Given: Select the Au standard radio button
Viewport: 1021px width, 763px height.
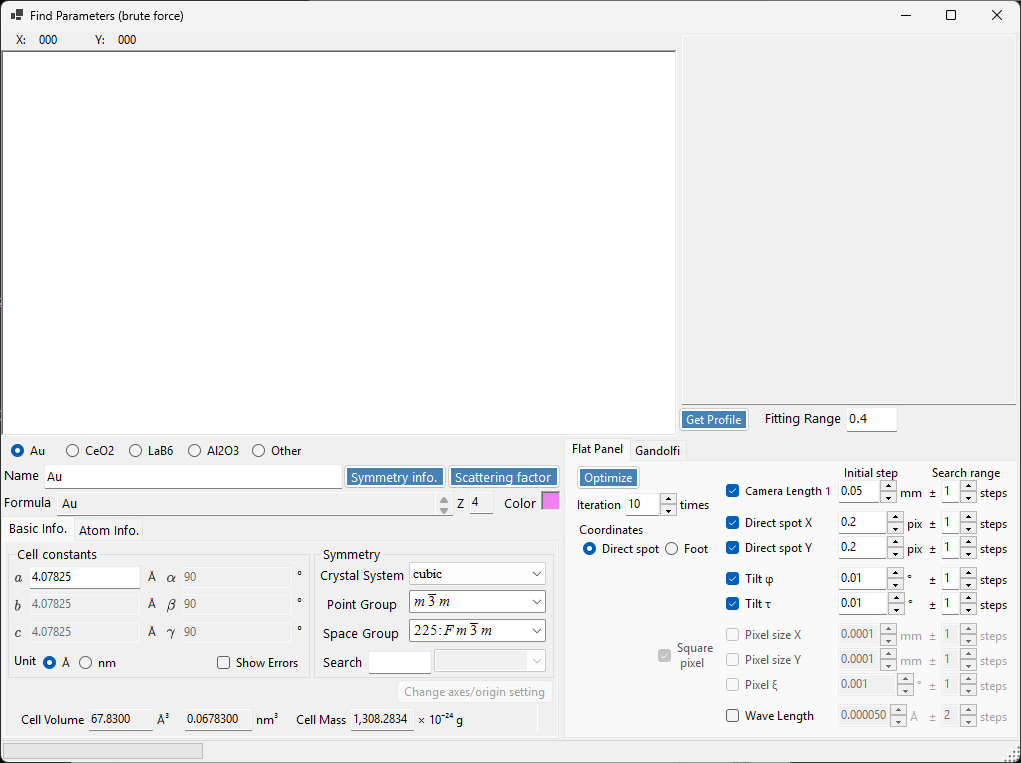Looking at the screenshot, I should 18,451.
